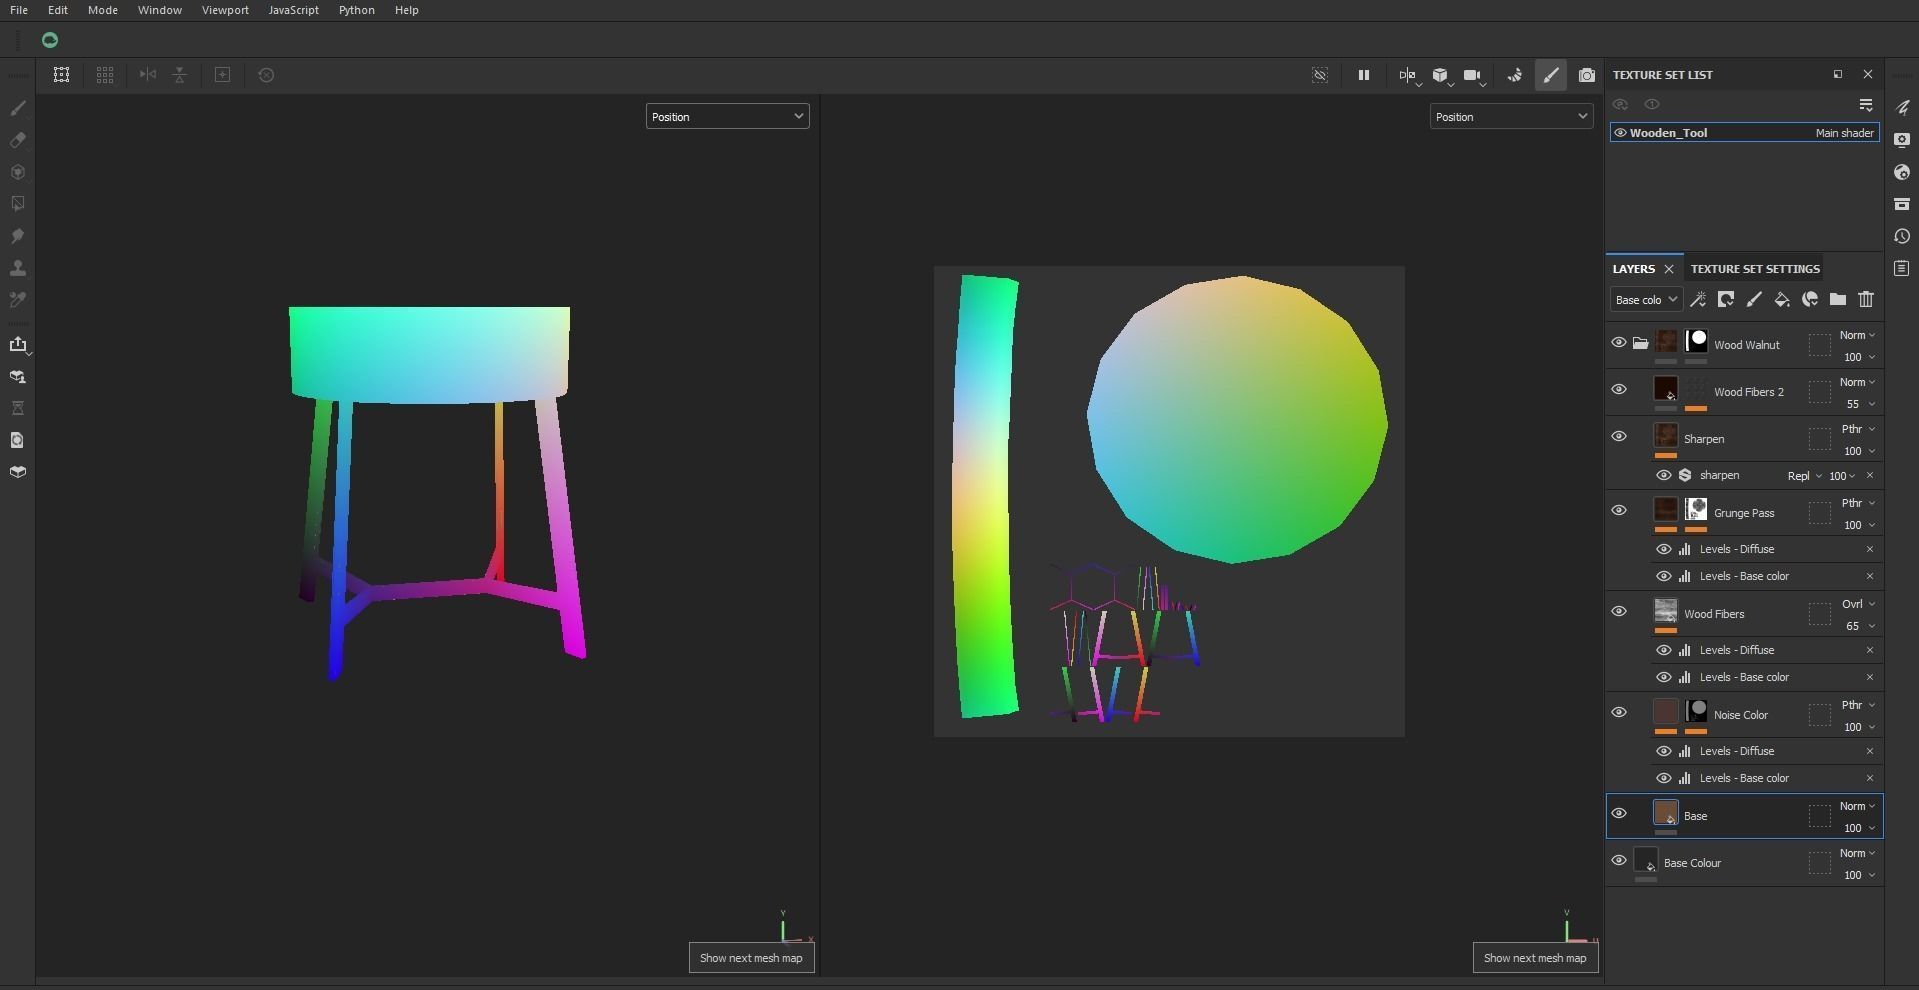This screenshot has width=1919, height=990.
Task: Open the 3D view mode cube icon
Action: tap(1440, 75)
